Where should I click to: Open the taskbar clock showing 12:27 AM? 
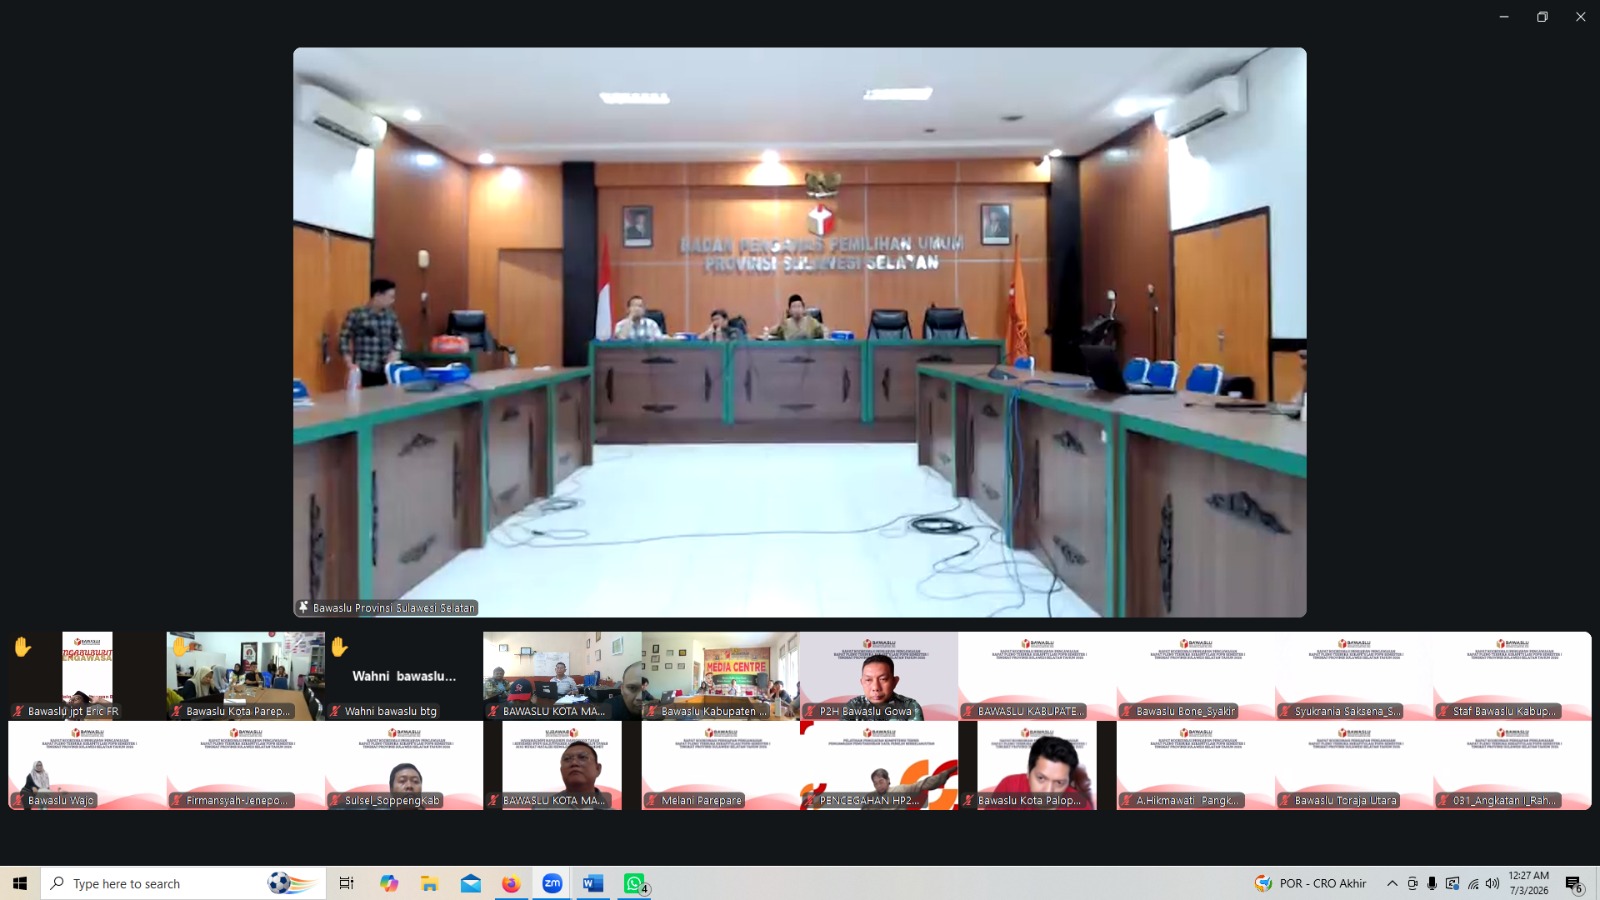pos(1529,884)
